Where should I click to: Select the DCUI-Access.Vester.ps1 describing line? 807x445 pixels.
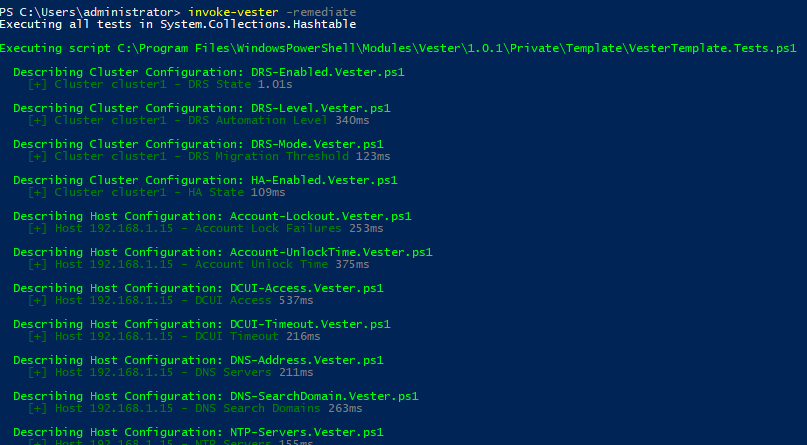[x=198, y=288]
